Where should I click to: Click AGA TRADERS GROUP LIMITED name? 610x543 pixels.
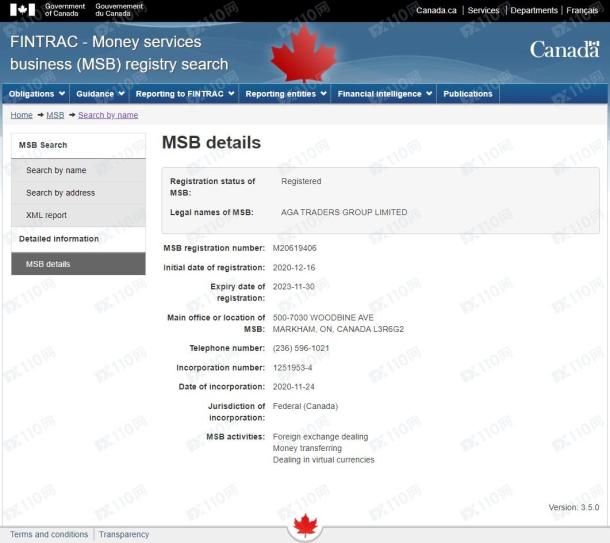(344, 212)
